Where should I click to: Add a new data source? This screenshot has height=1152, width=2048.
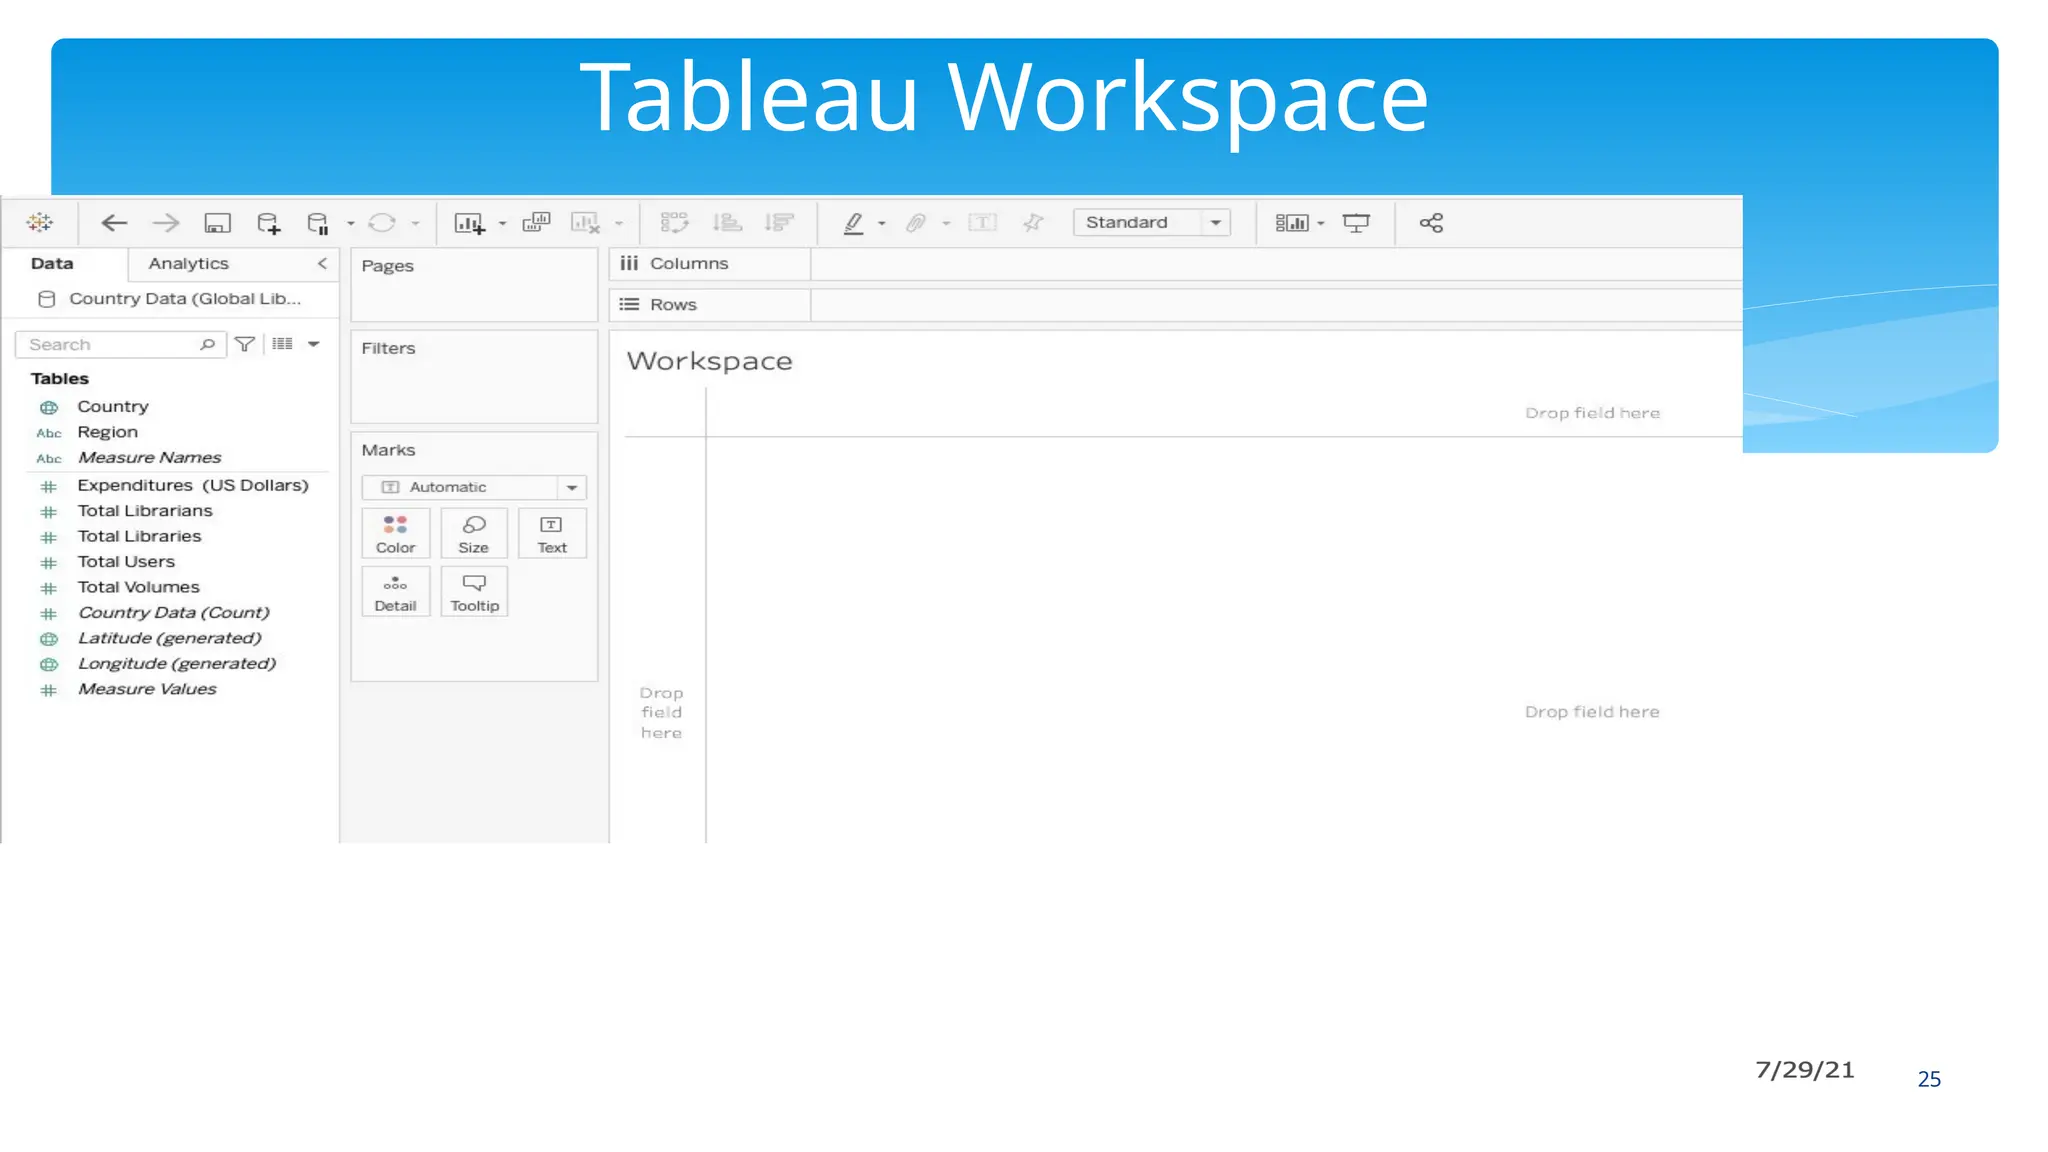coord(268,223)
